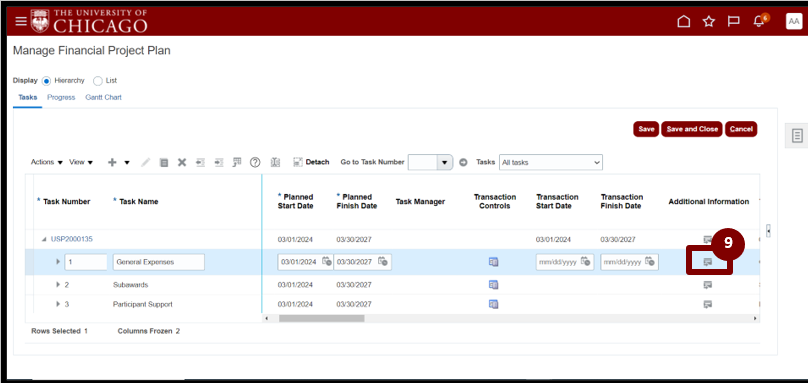The image size is (808, 383).
Task: Switch to the Tasks tab
Action: pos(28,97)
